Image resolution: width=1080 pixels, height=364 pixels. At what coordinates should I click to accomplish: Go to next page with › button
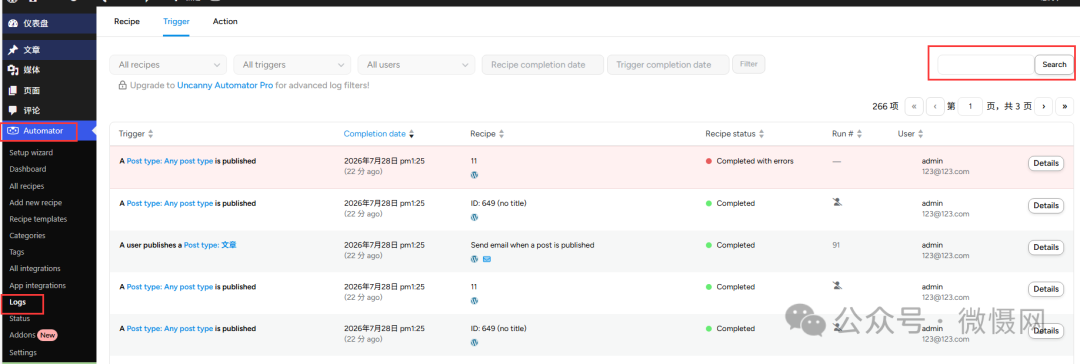[1043, 106]
